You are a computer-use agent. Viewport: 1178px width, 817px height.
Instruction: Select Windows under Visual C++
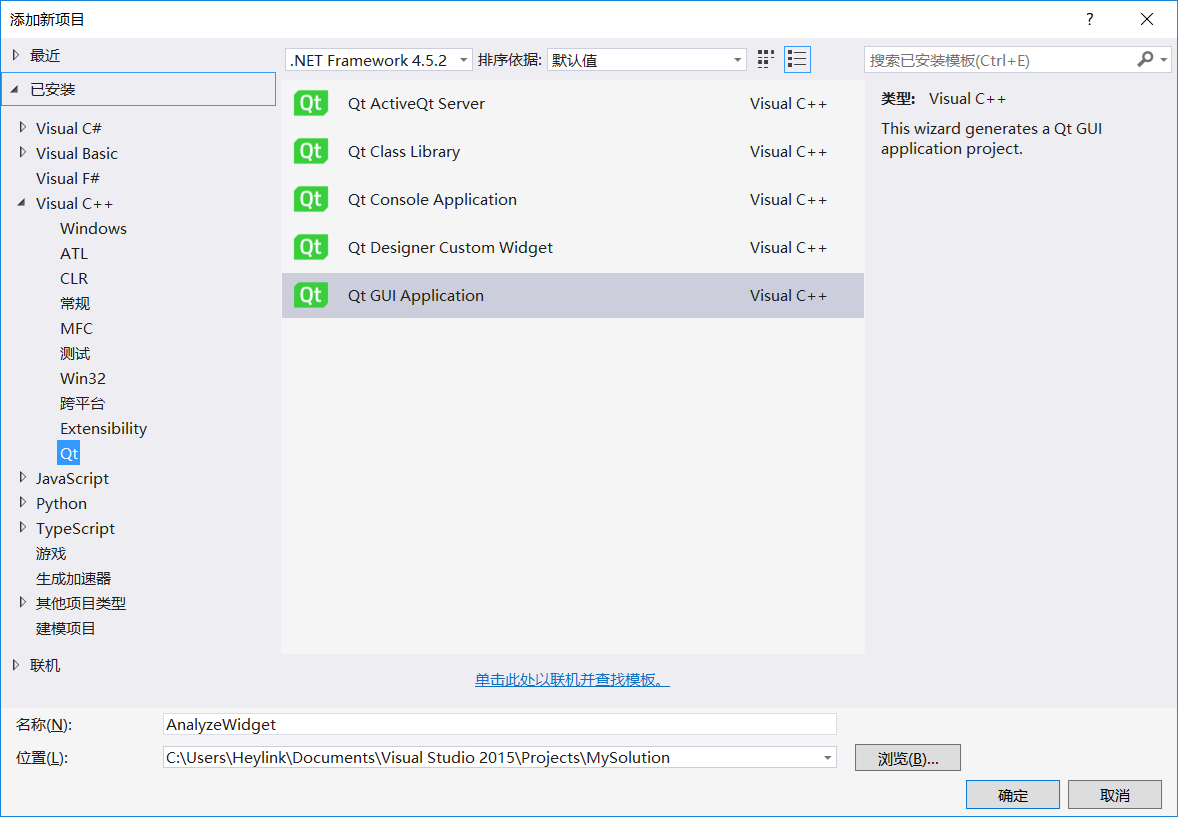click(x=93, y=228)
